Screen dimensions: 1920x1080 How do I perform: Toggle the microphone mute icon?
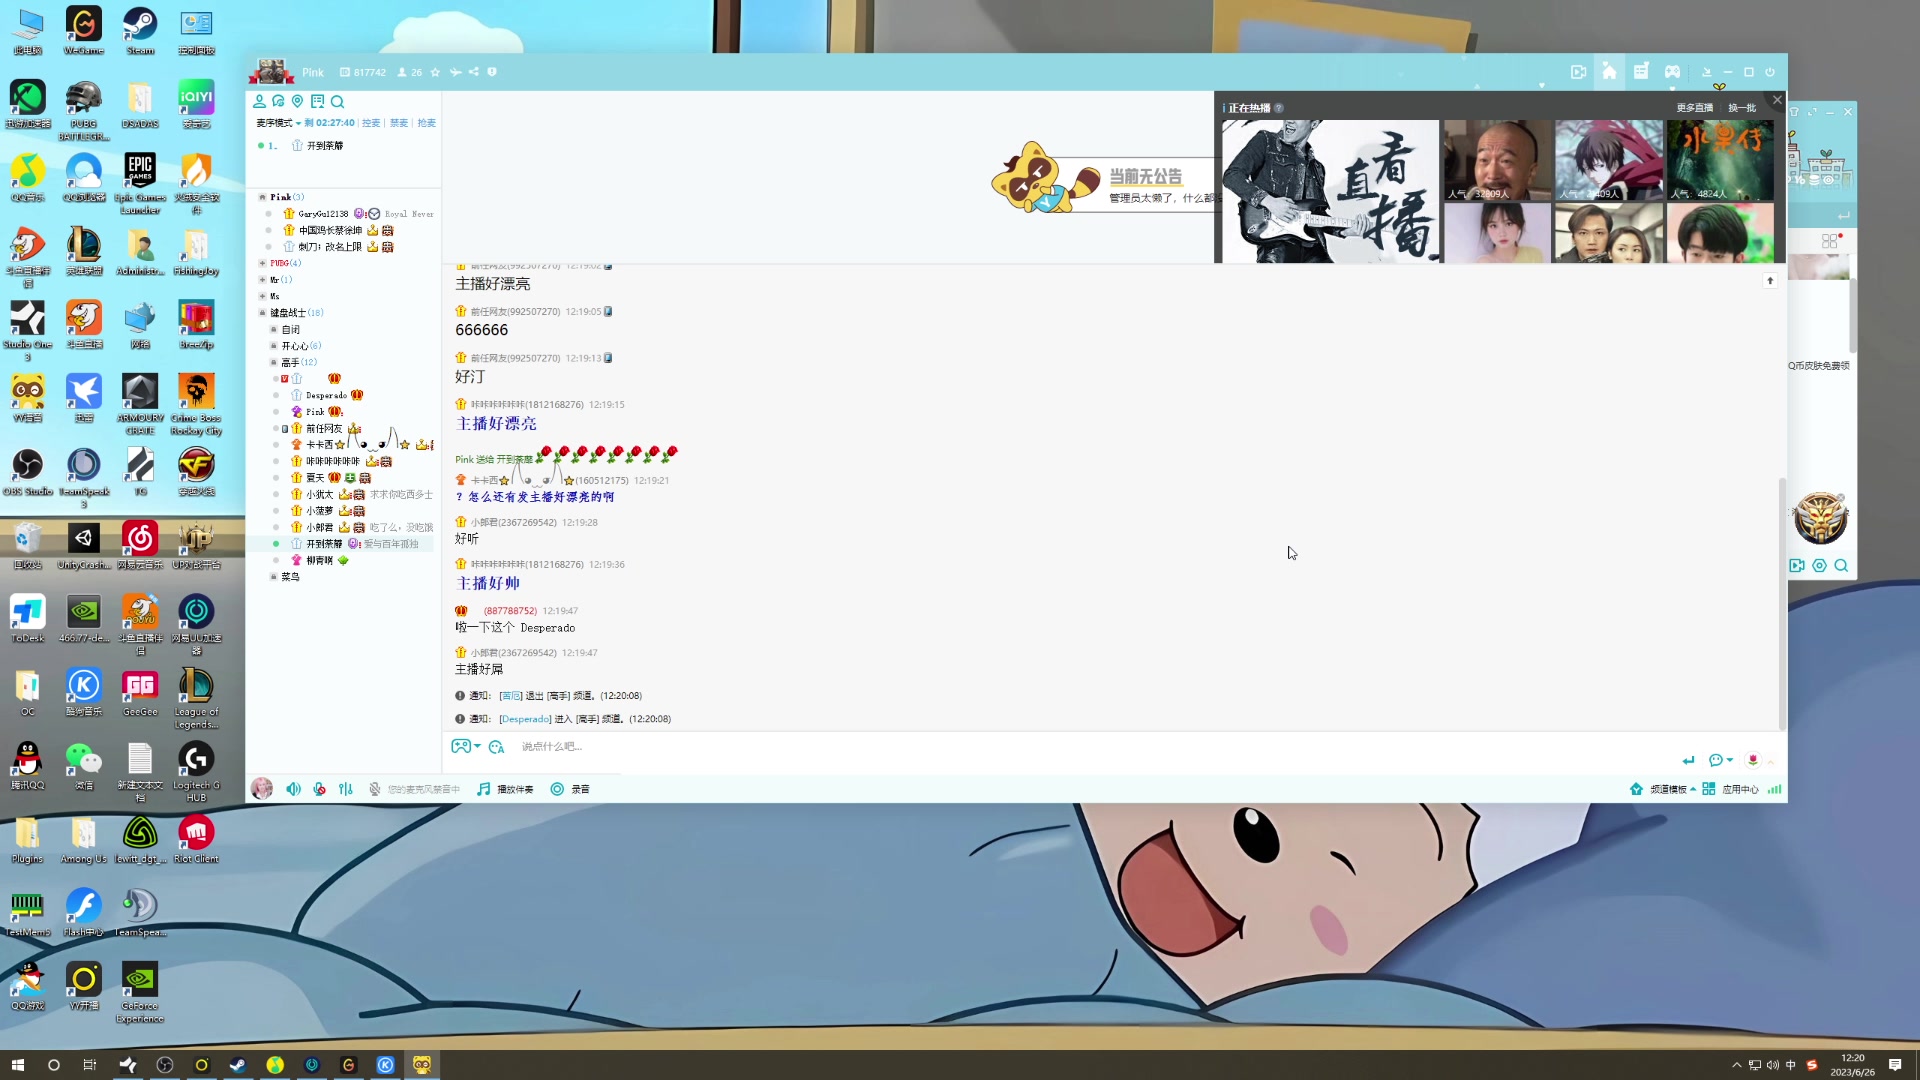click(319, 789)
